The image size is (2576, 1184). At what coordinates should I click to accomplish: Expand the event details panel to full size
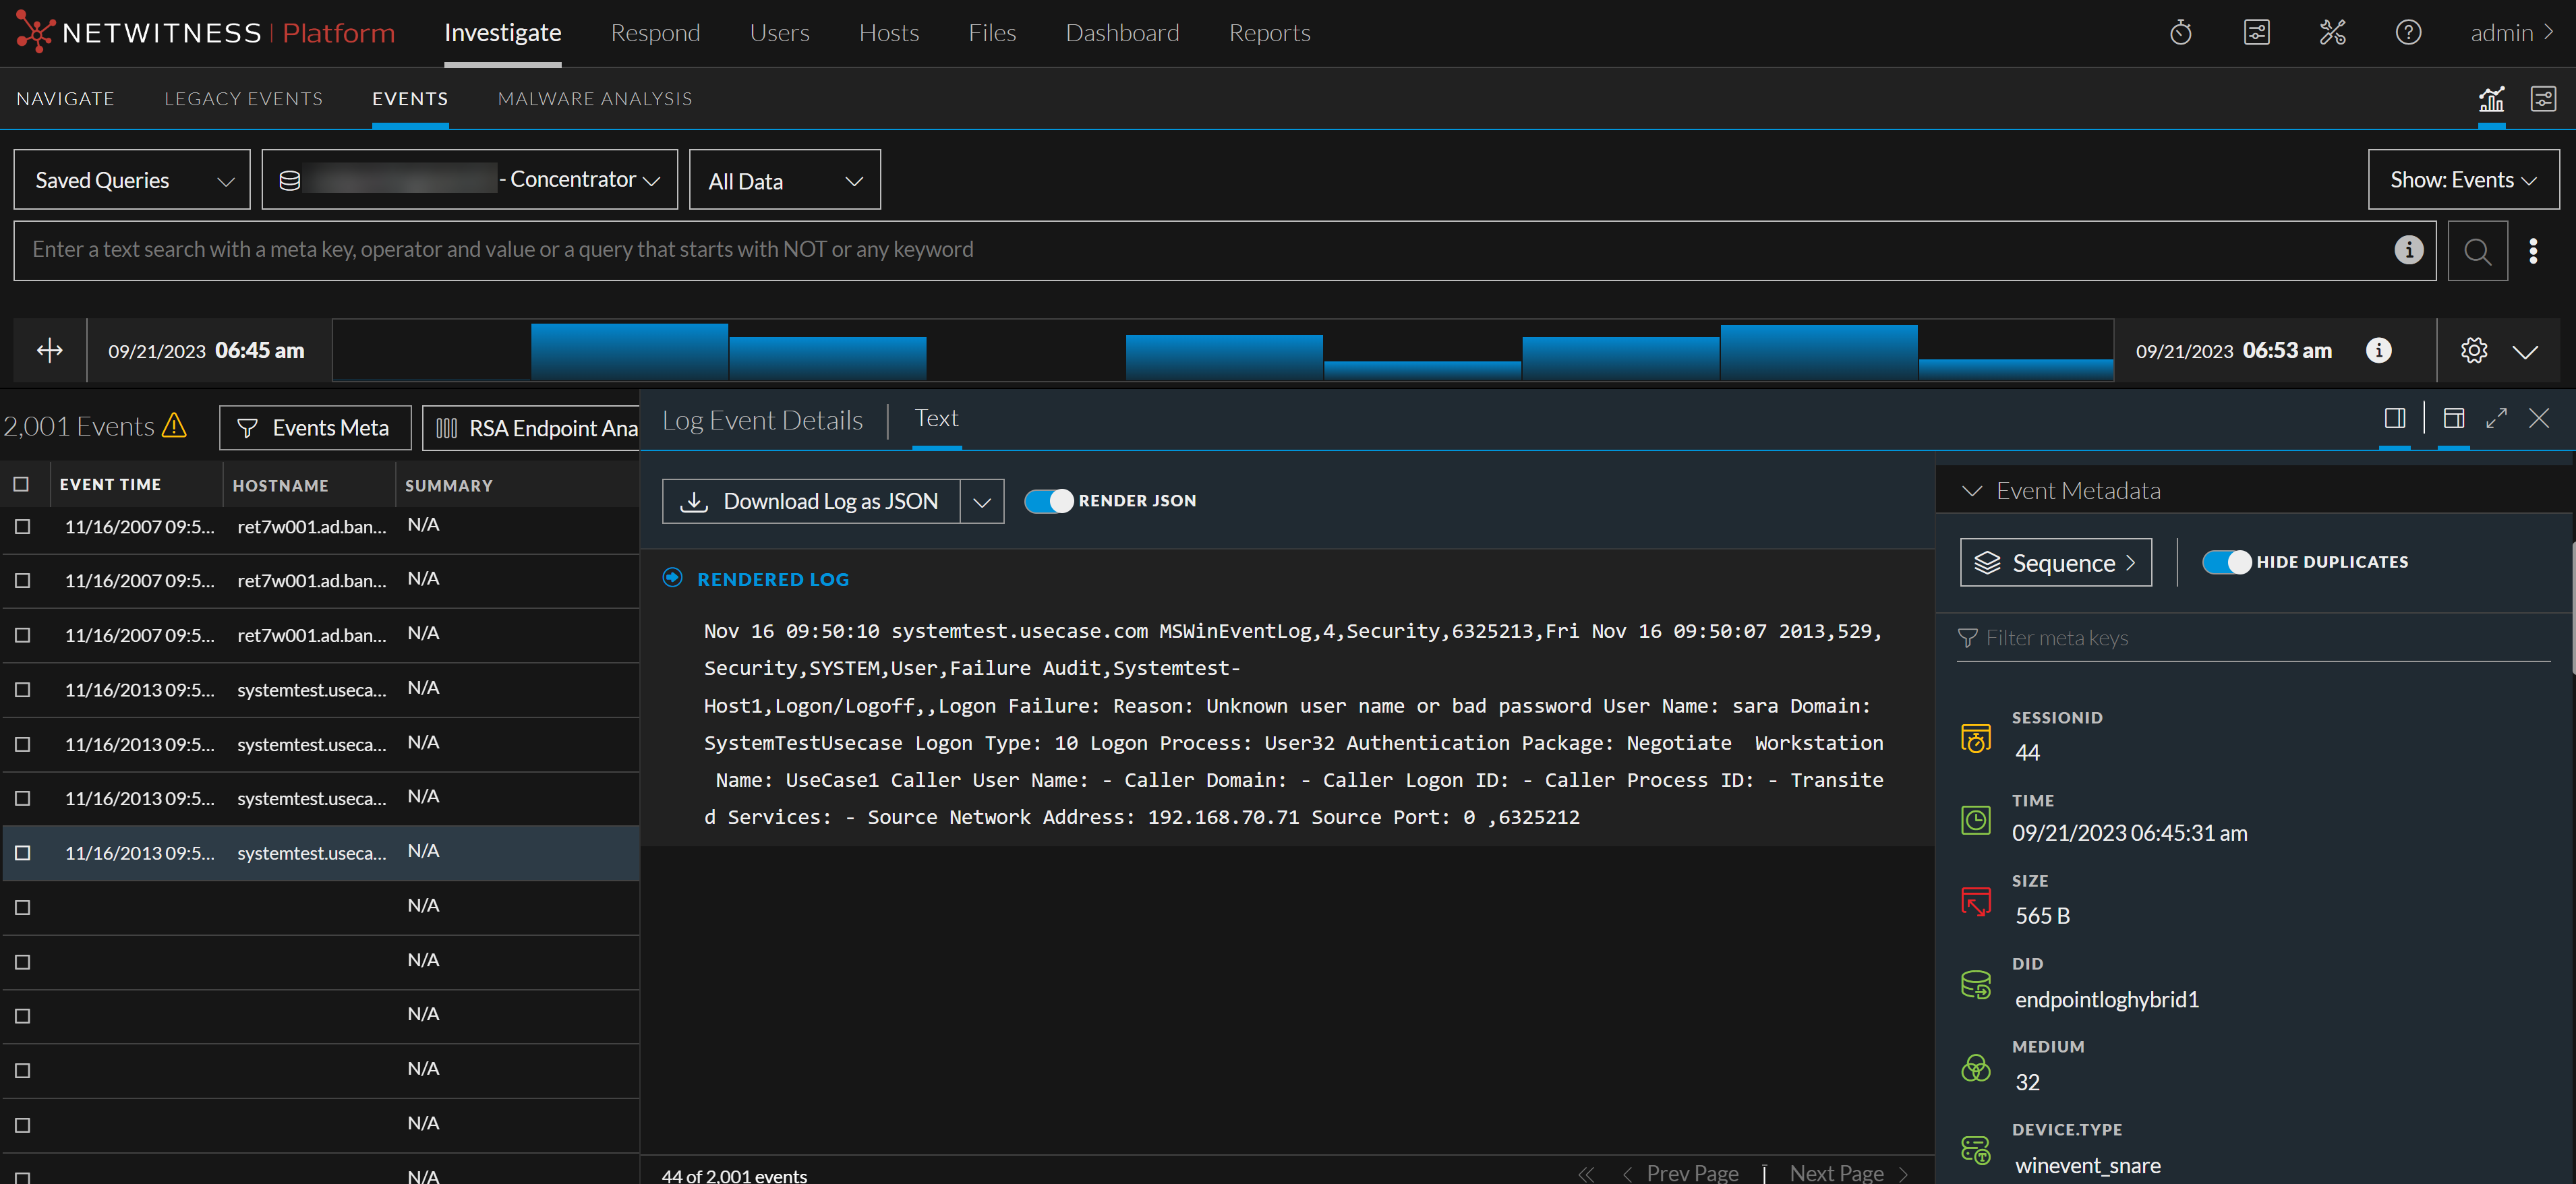pyautogui.click(x=2496, y=418)
